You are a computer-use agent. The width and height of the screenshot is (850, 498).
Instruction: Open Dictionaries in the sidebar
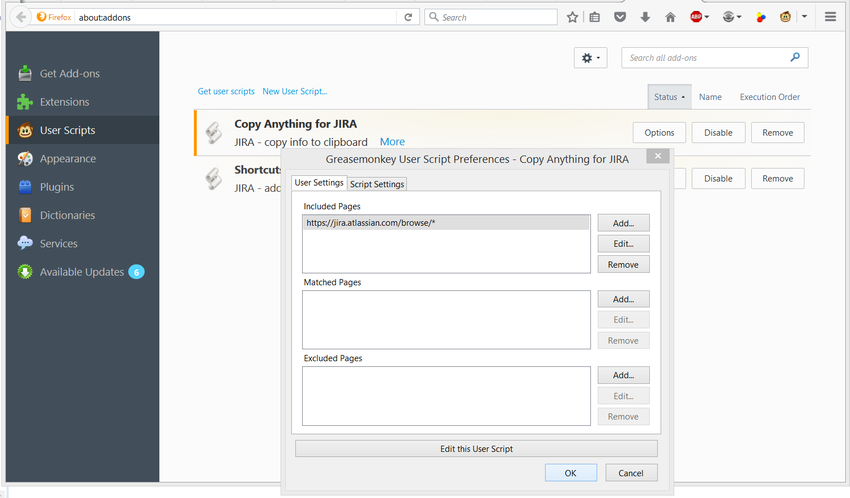83,215
